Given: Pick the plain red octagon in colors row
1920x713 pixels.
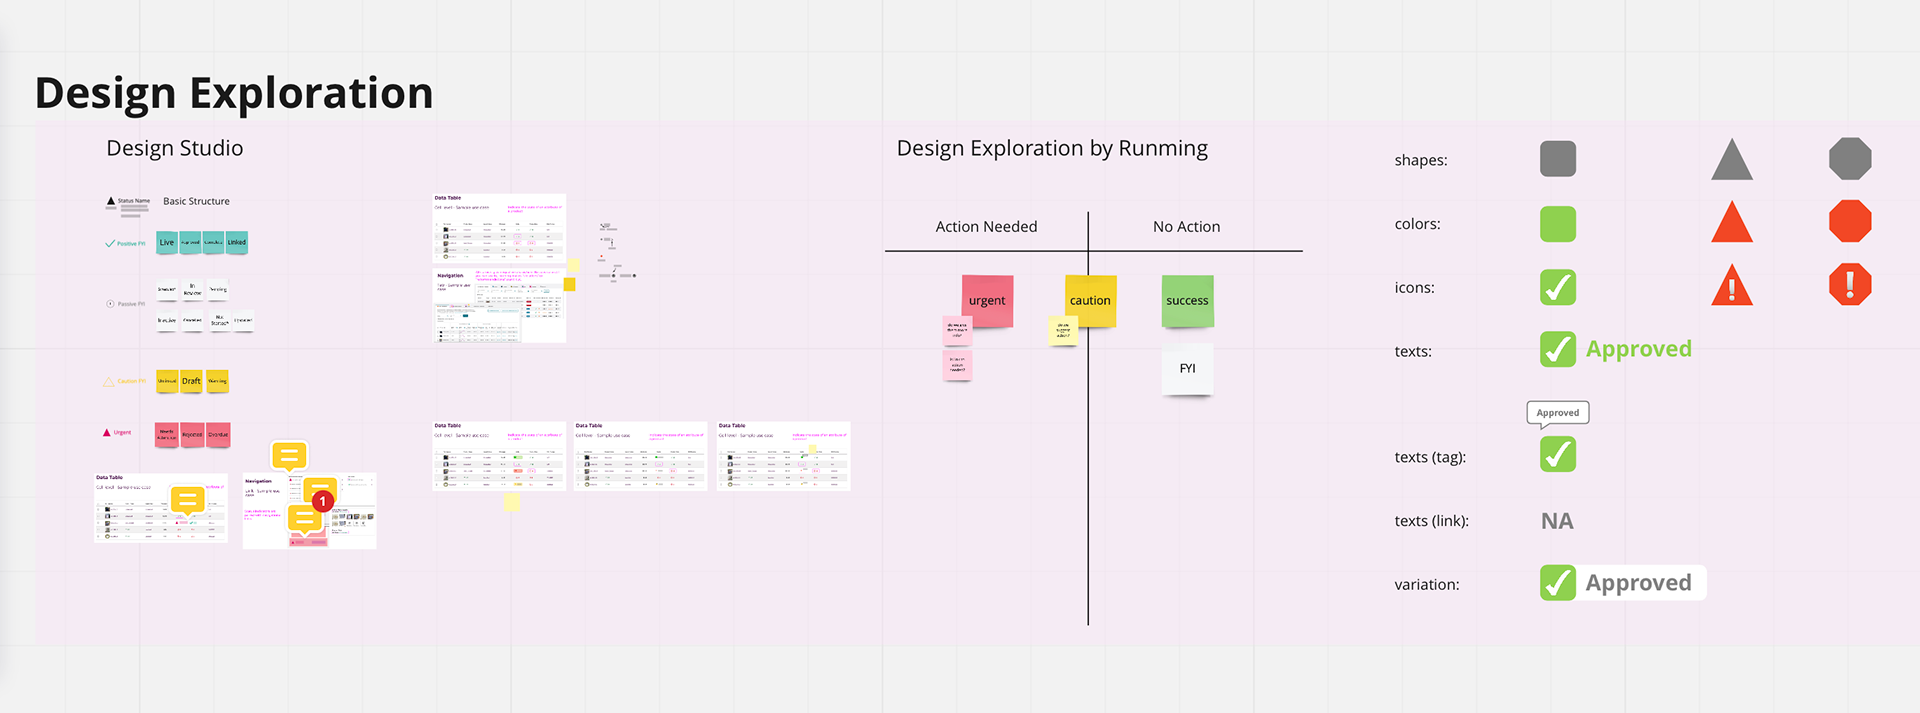Looking at the screenshot, I should 1850,221.
